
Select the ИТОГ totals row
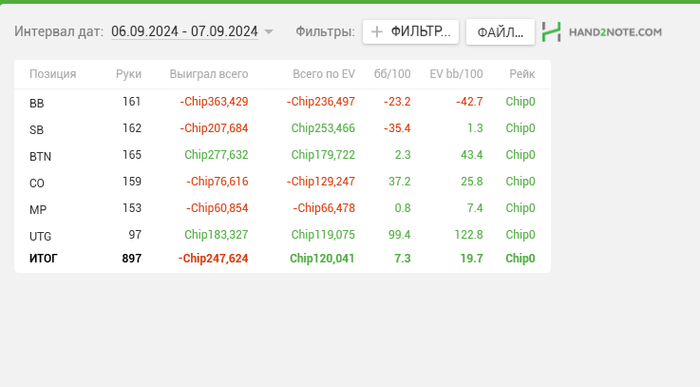[x=282, y=258]
